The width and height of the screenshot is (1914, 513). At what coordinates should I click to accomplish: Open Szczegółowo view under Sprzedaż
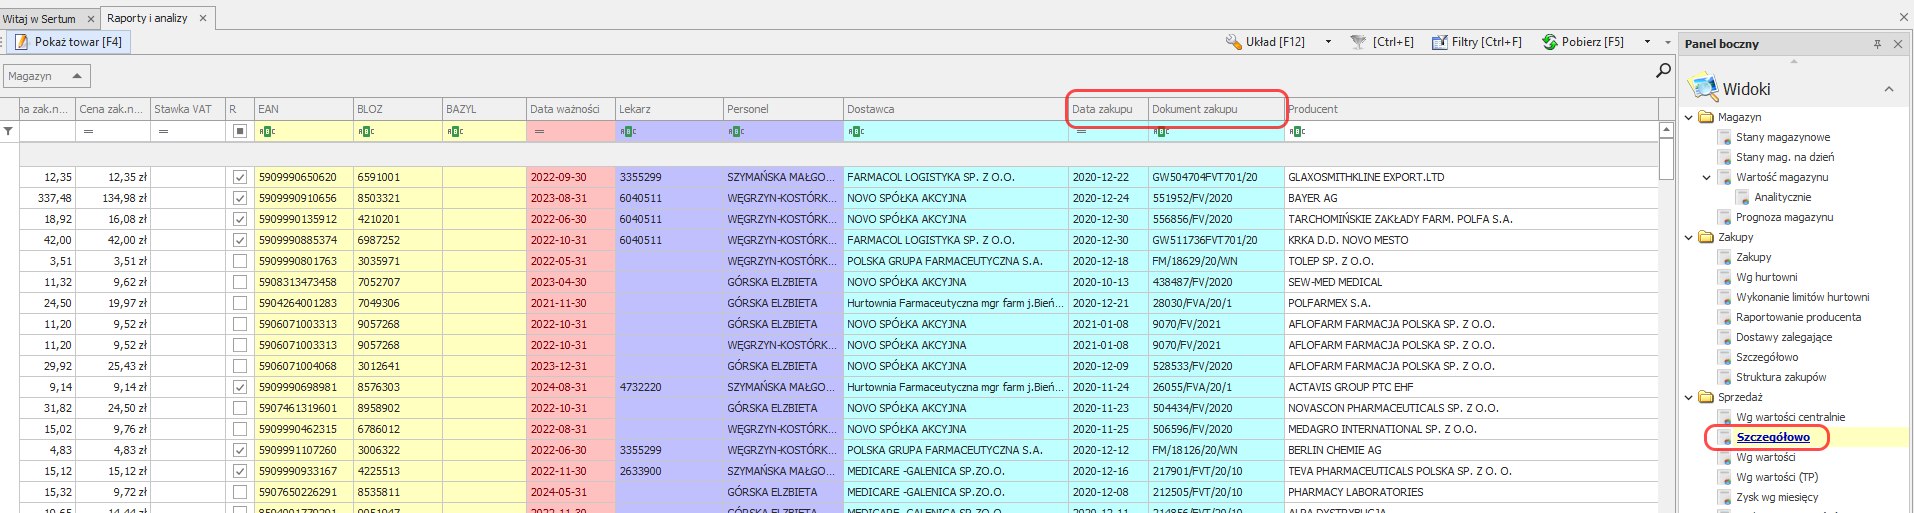coord(1772,437)
